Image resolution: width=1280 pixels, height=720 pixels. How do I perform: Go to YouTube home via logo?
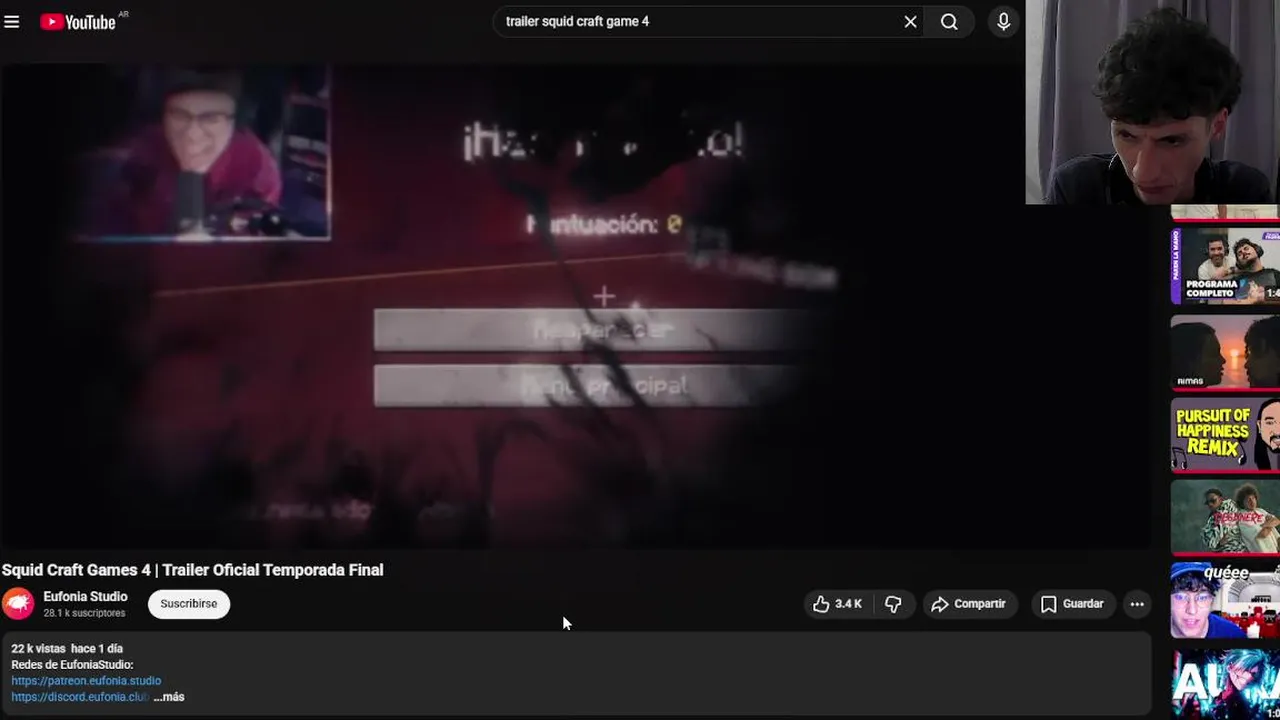point(78,21)
